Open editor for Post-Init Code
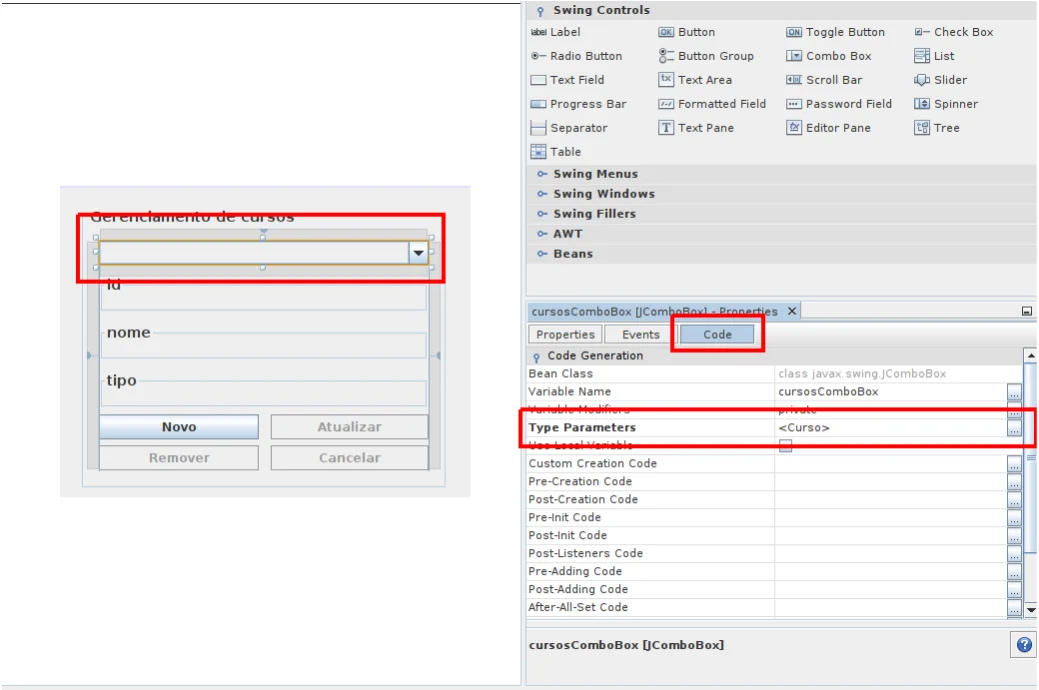The image size is (1039, 690). (x=1014, y=536)
